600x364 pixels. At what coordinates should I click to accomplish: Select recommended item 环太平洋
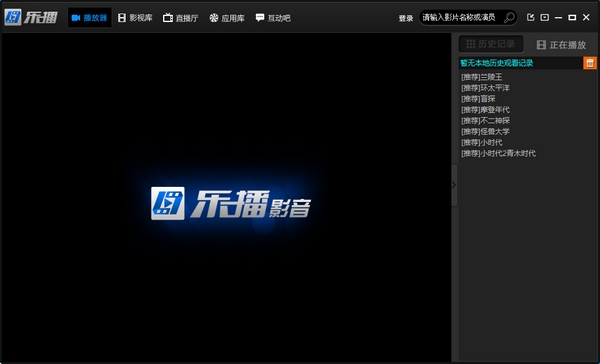pyautogui.click(x=485, y=88)
